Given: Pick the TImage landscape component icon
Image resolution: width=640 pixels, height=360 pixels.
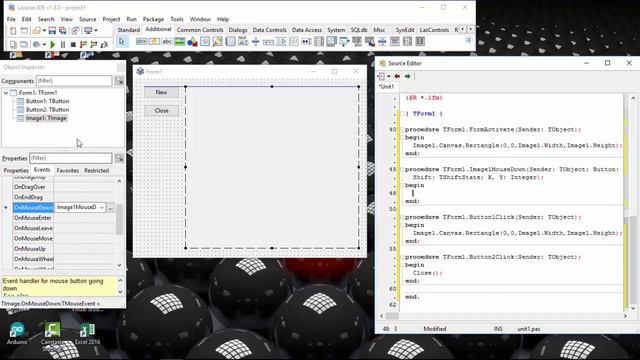Looking at the screenshot, I should (180, 42).
